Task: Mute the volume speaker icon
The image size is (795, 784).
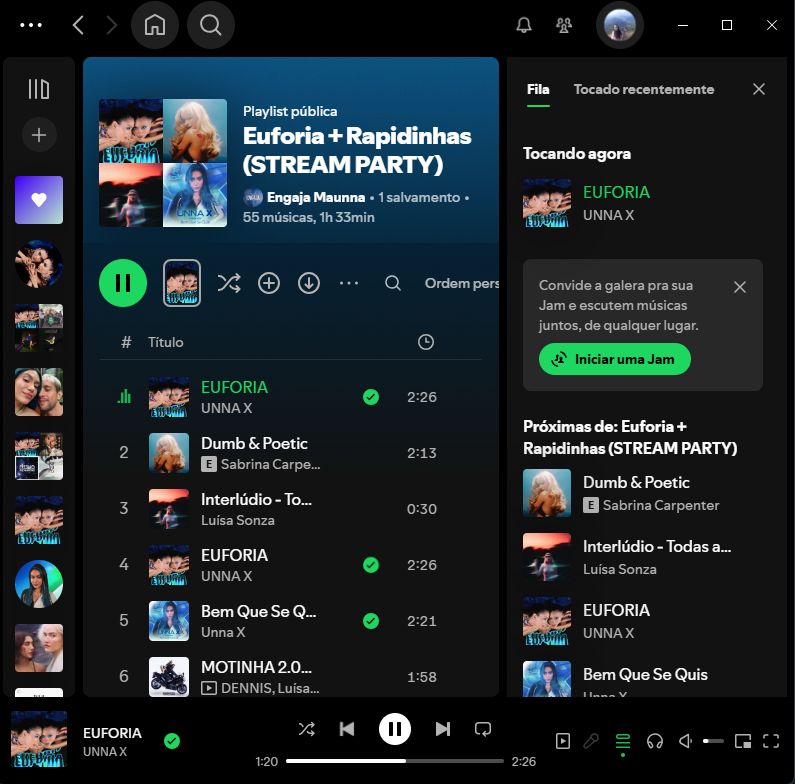Action: click(685, 741)
